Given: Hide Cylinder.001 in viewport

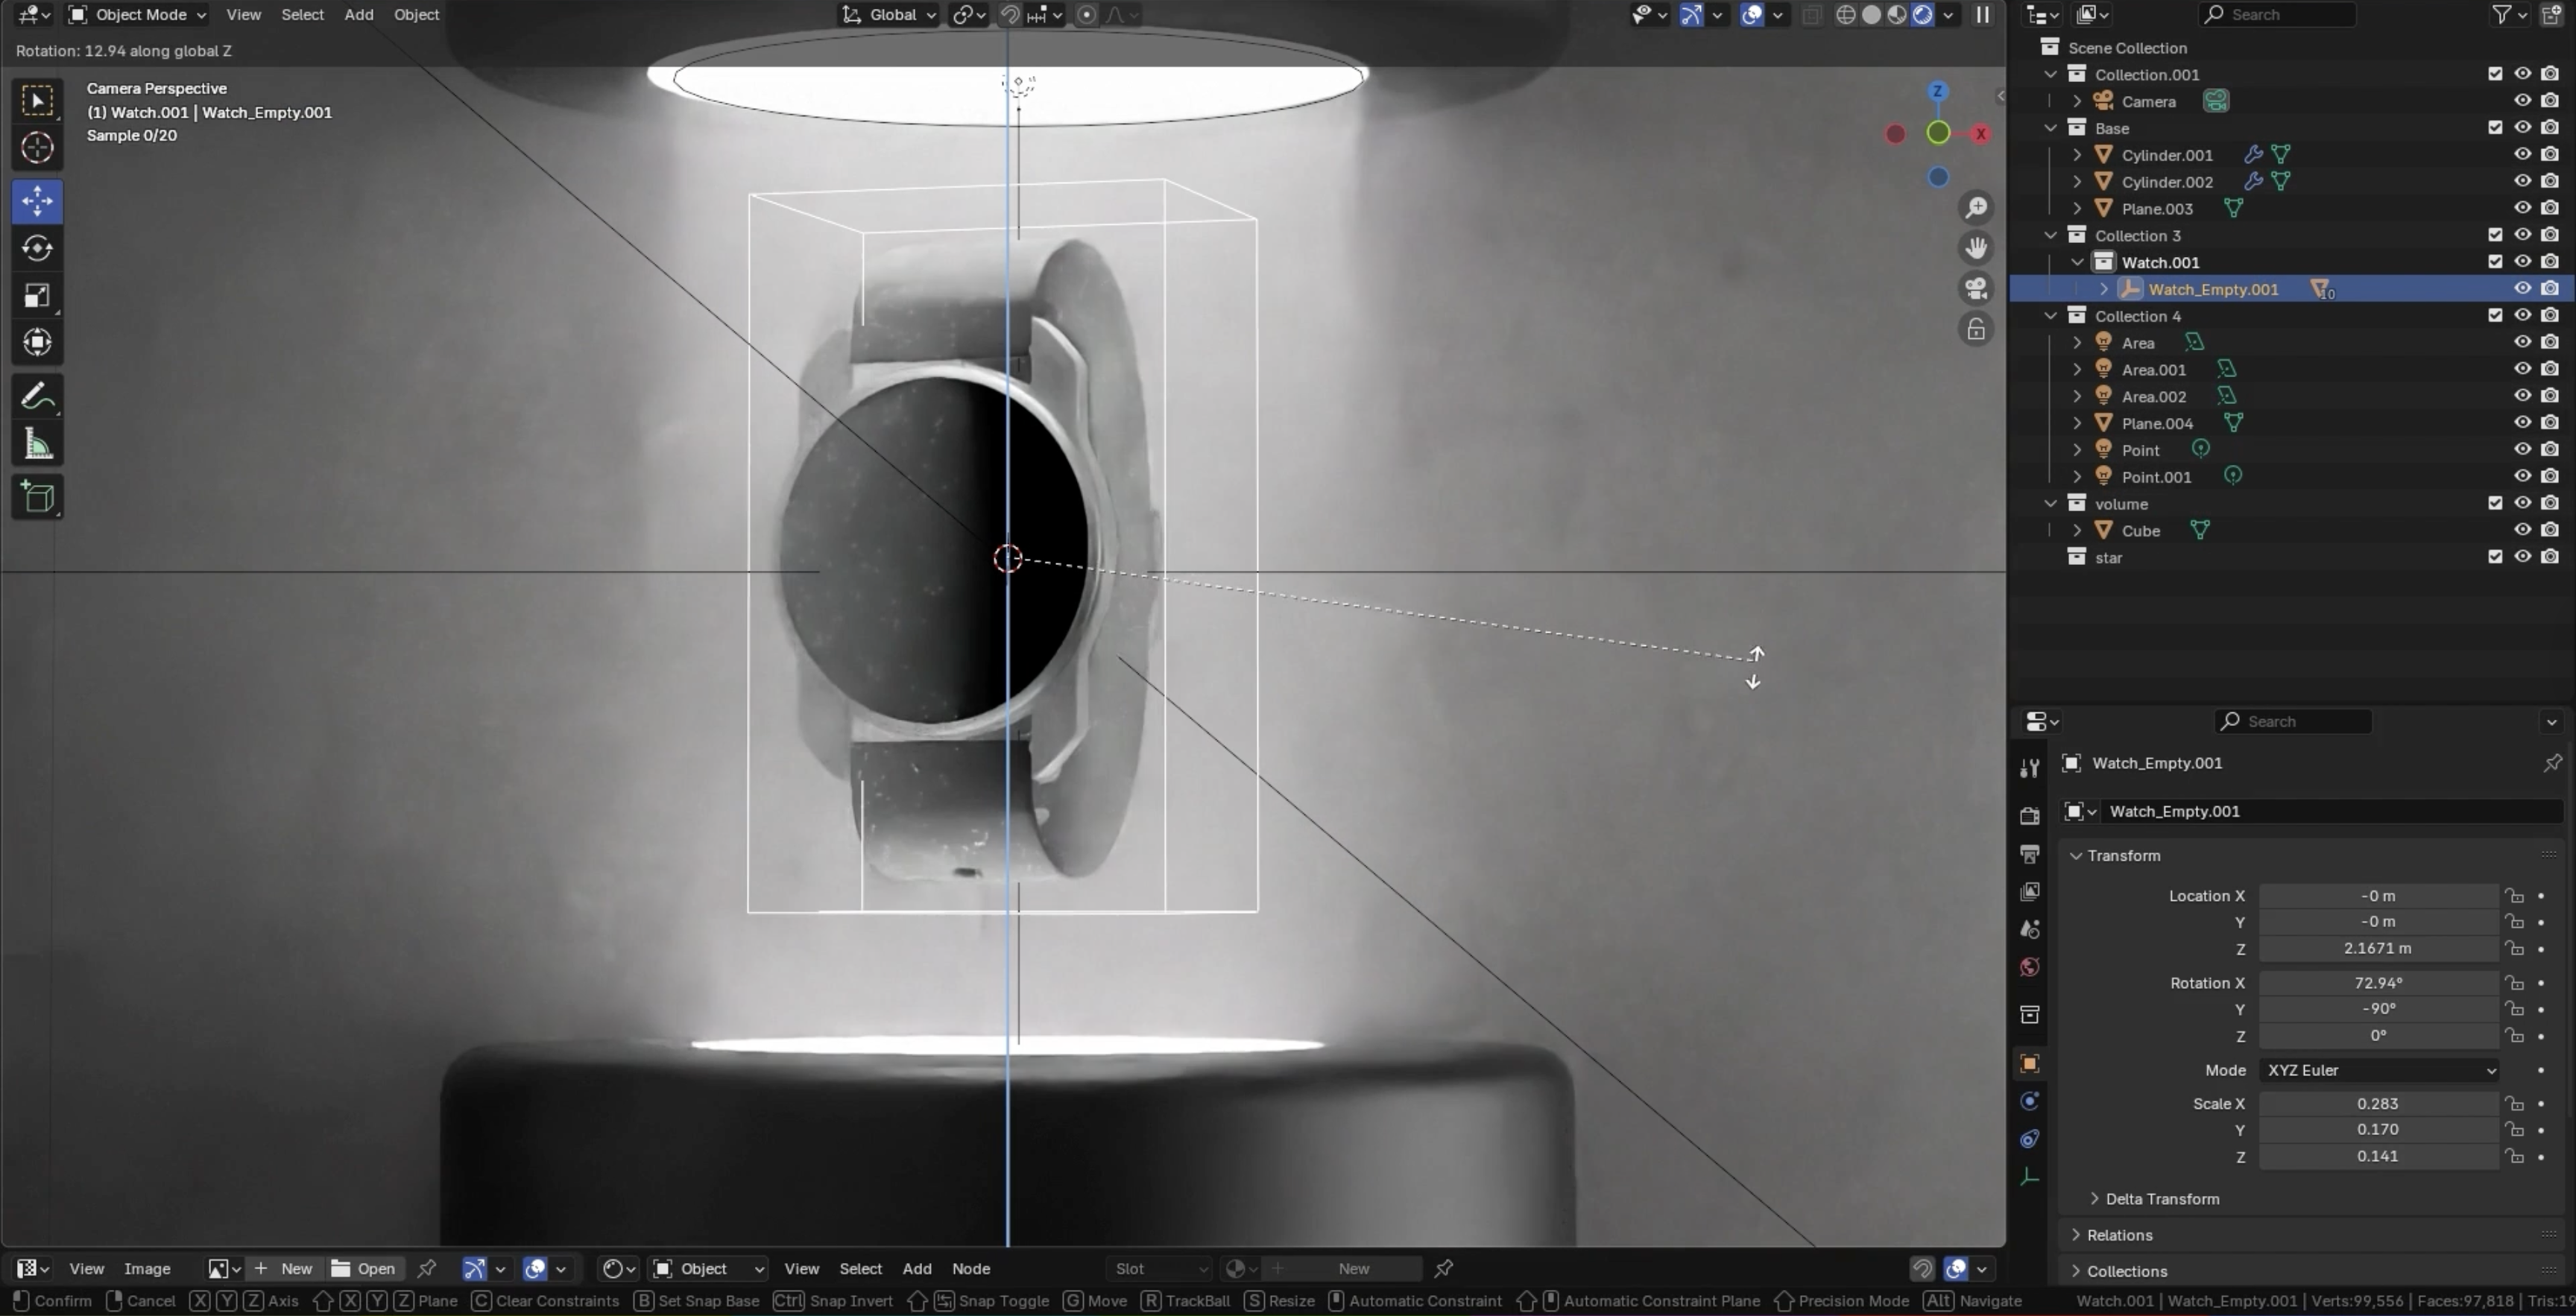Looking at the screenshot, I should click(x=2522, y=154).
